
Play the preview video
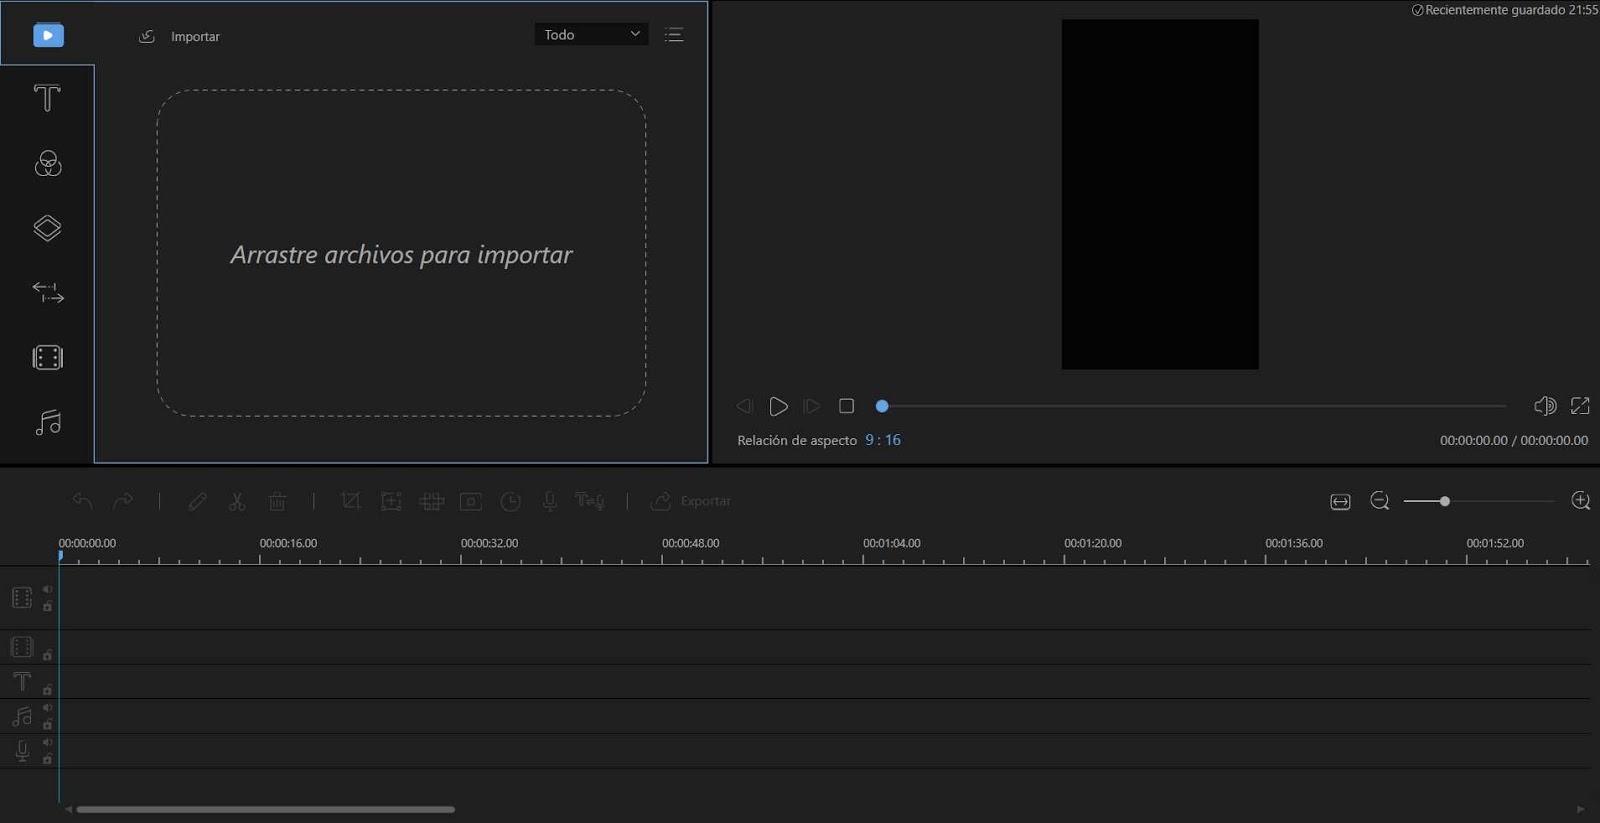click(778, 406)
